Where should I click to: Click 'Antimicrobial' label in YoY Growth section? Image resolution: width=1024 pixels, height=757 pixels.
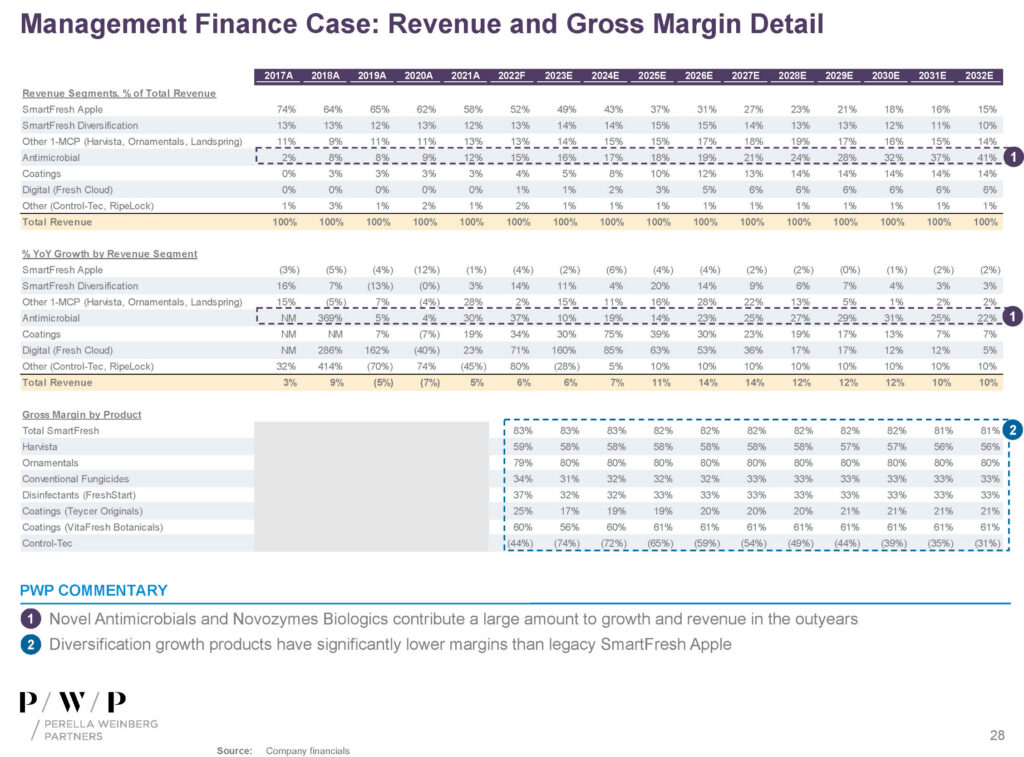click(51, 319)
